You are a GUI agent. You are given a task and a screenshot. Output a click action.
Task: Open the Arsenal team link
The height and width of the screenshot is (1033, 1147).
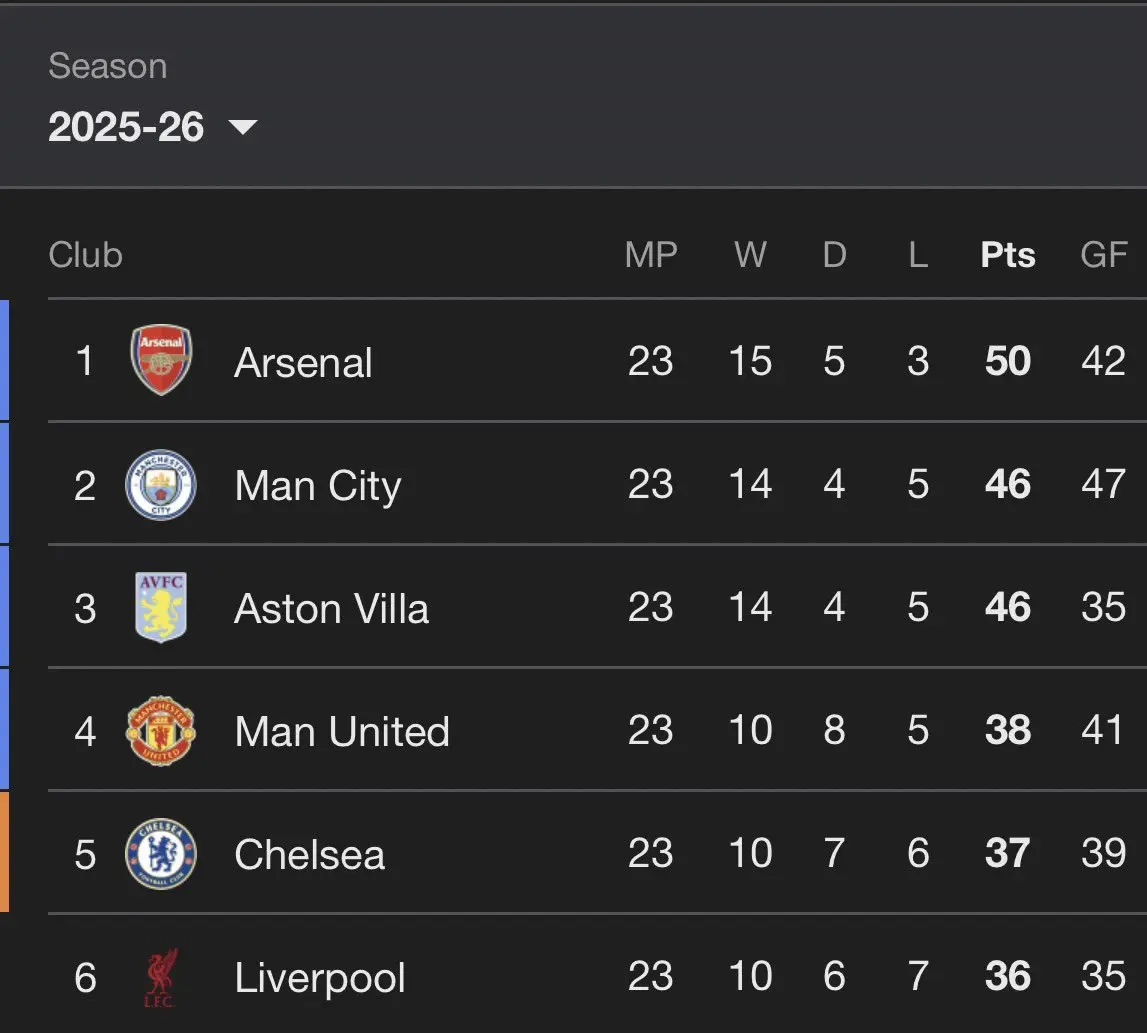(x=303, y=362)
